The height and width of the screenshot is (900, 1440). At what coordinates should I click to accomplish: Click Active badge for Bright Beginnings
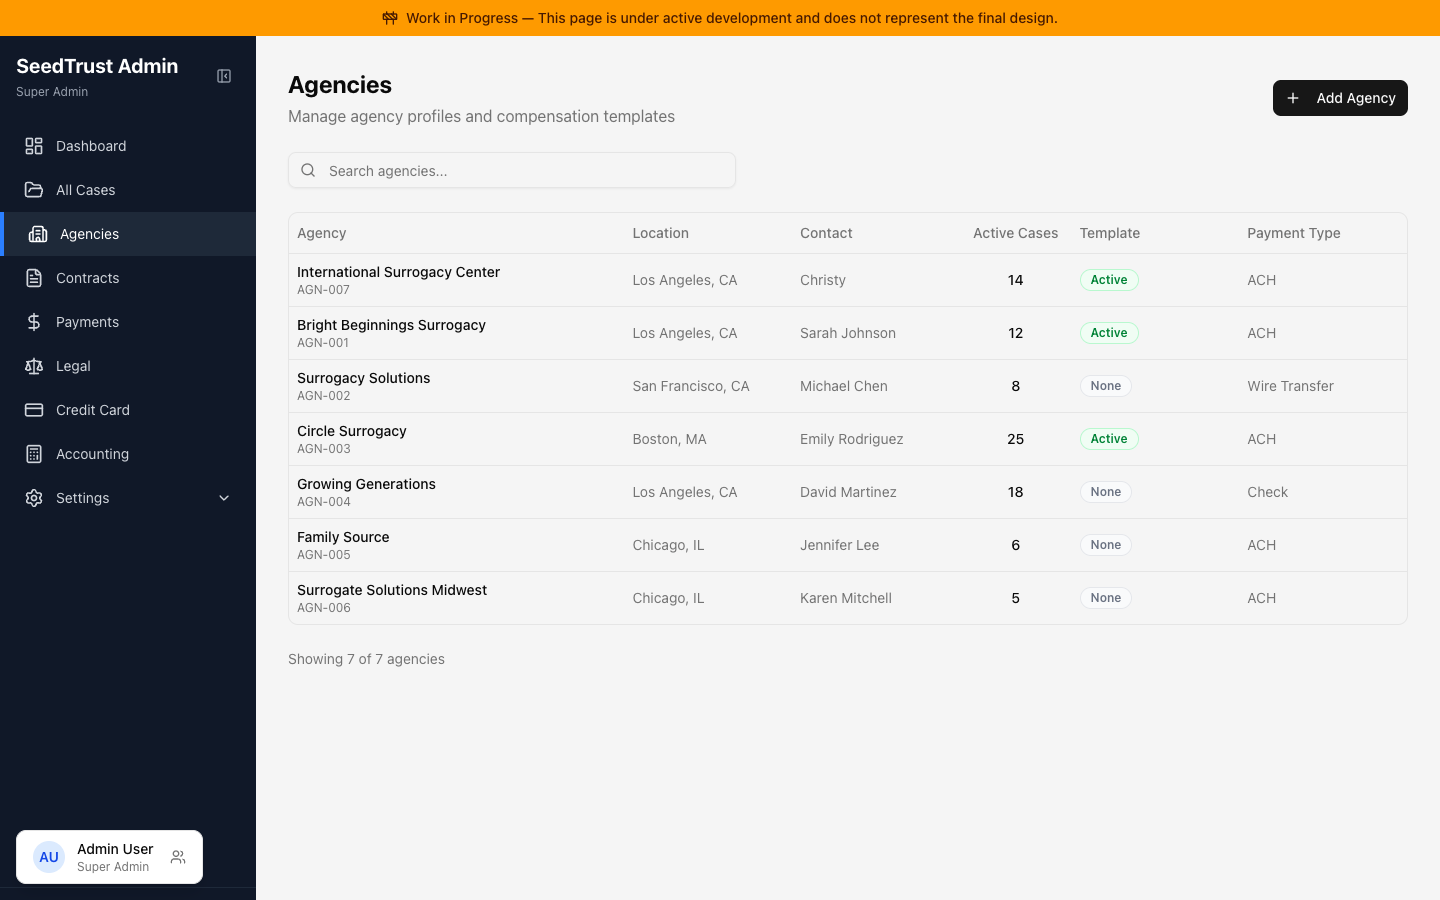point(1109,333)
